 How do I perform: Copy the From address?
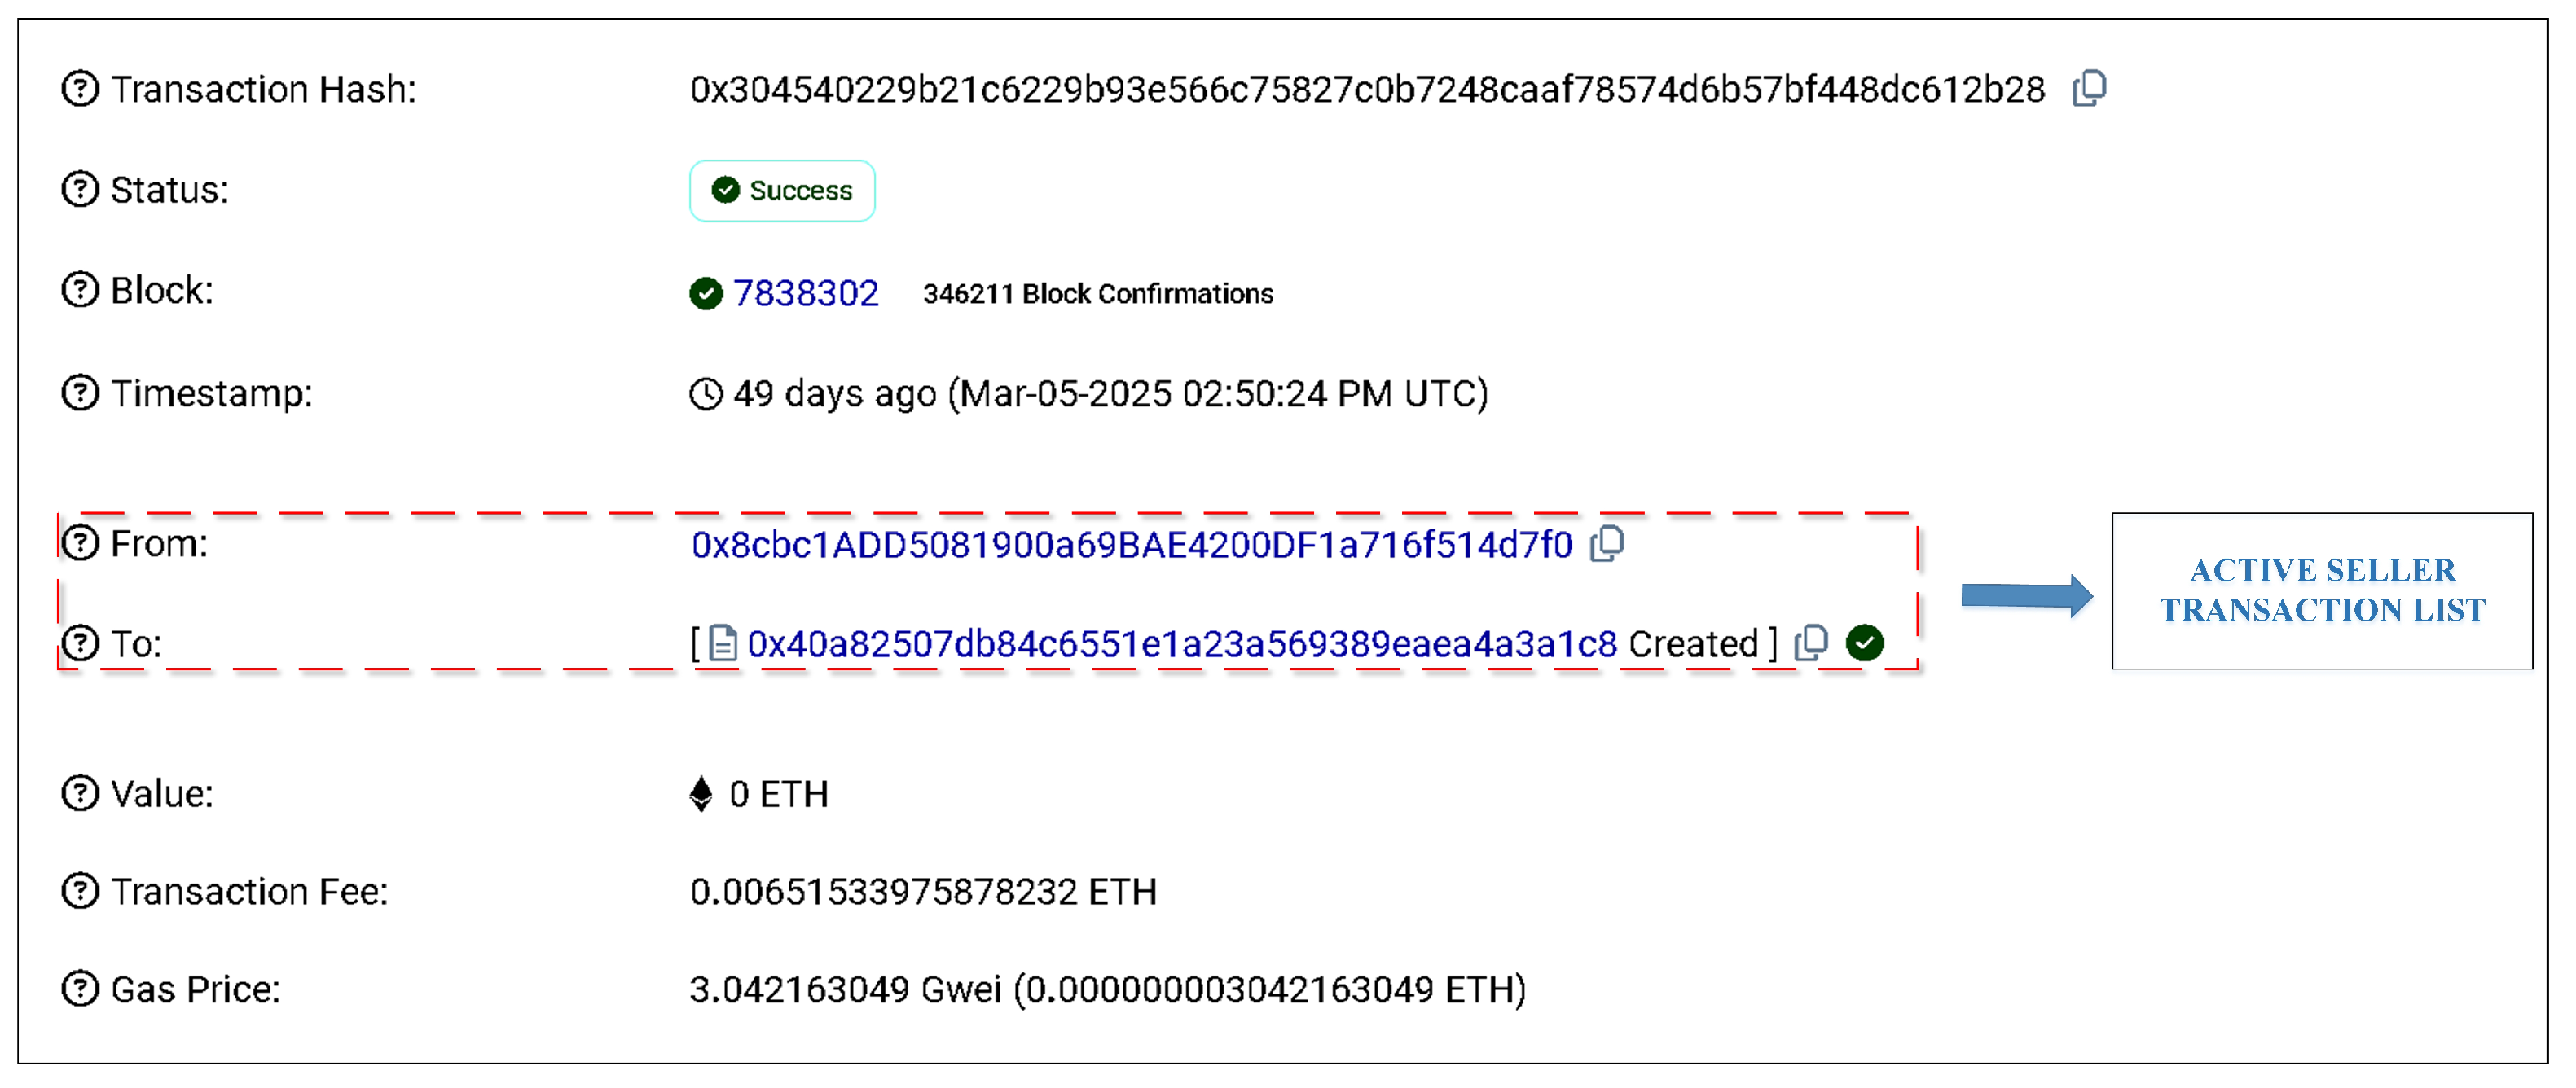(1607, 543)
